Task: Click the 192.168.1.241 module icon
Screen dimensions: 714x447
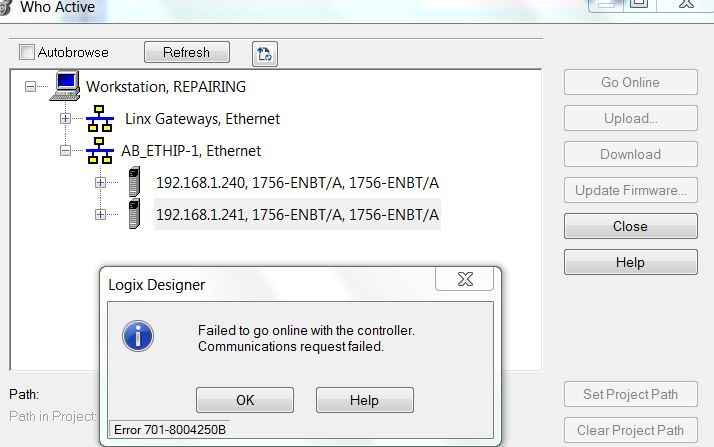Action: tap(134, 213)
